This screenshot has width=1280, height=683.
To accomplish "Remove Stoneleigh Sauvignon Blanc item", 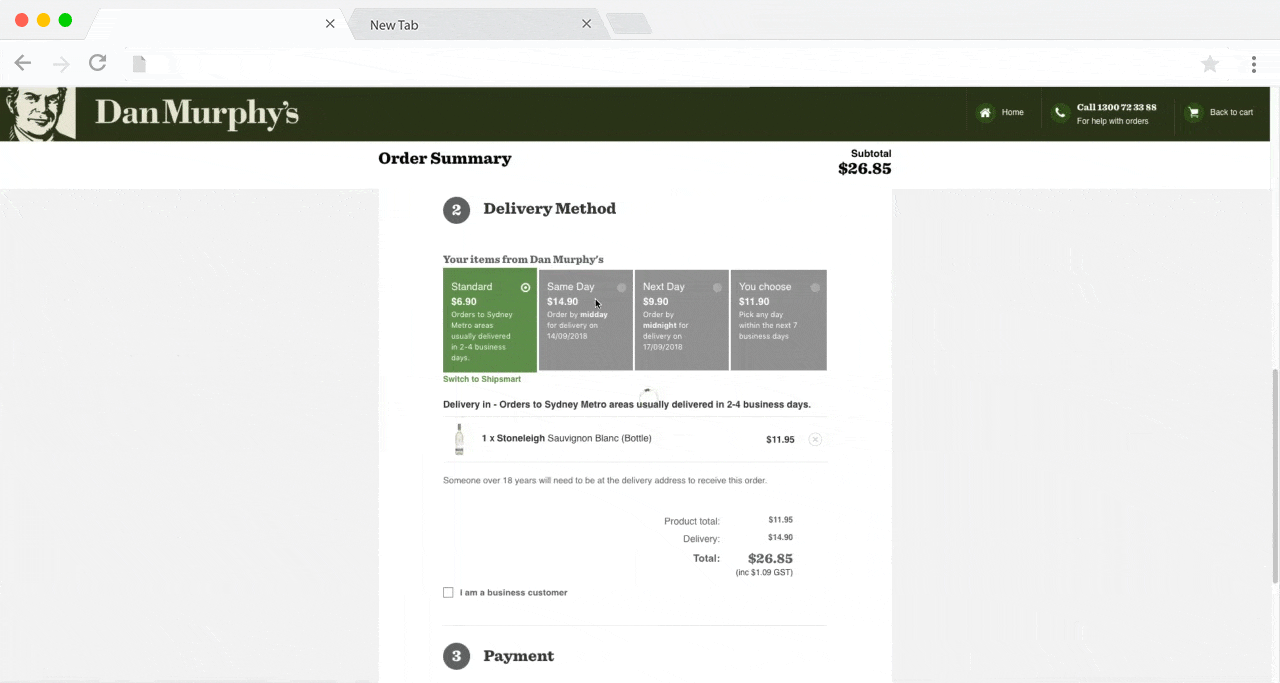I will pos(815,439).
